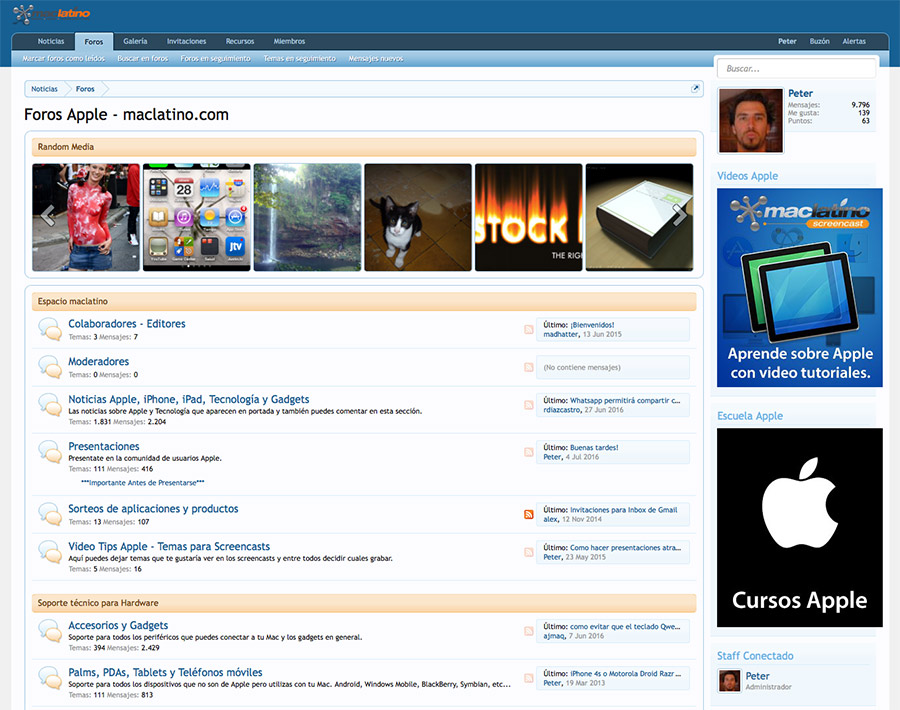Open Moderadores forum
This screenshot has width=900, height=710.
tap(99, 362)
